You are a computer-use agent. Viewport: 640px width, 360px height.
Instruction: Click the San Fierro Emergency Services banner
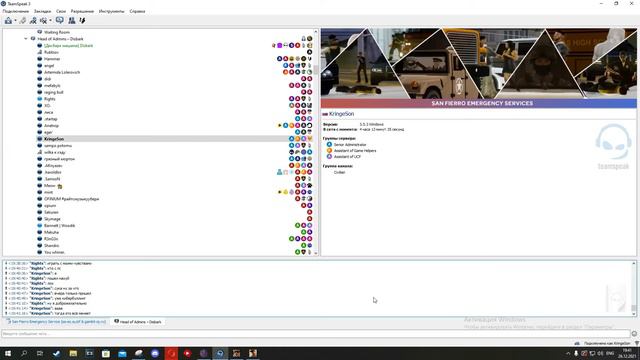click(x=478, y=68)
